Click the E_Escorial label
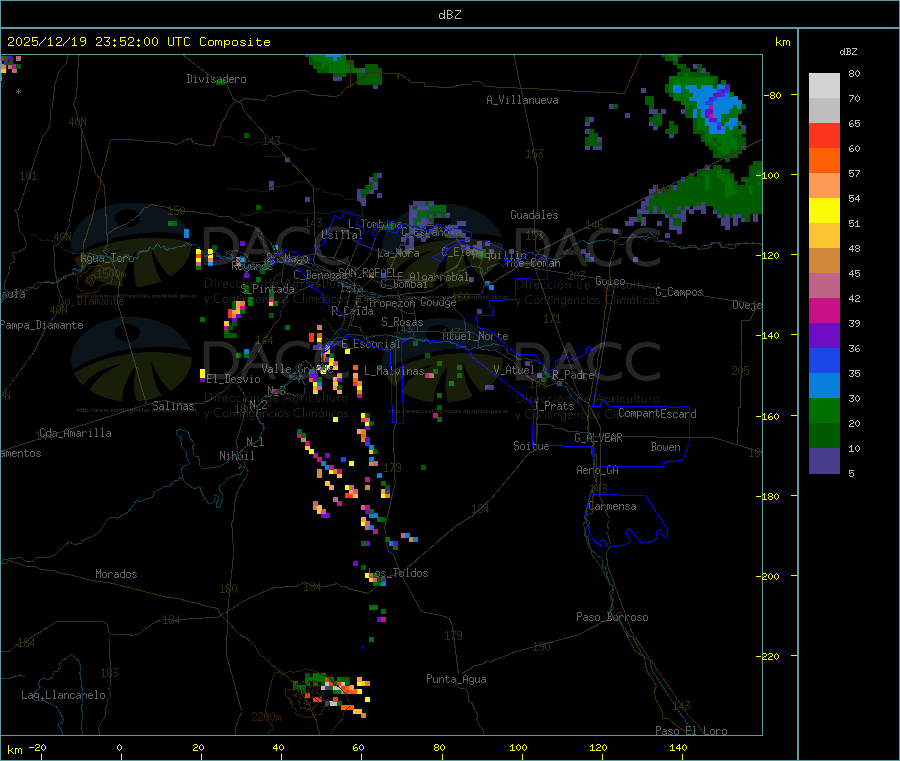This screenshot has height=761, width=900. (x=371, y=344)
